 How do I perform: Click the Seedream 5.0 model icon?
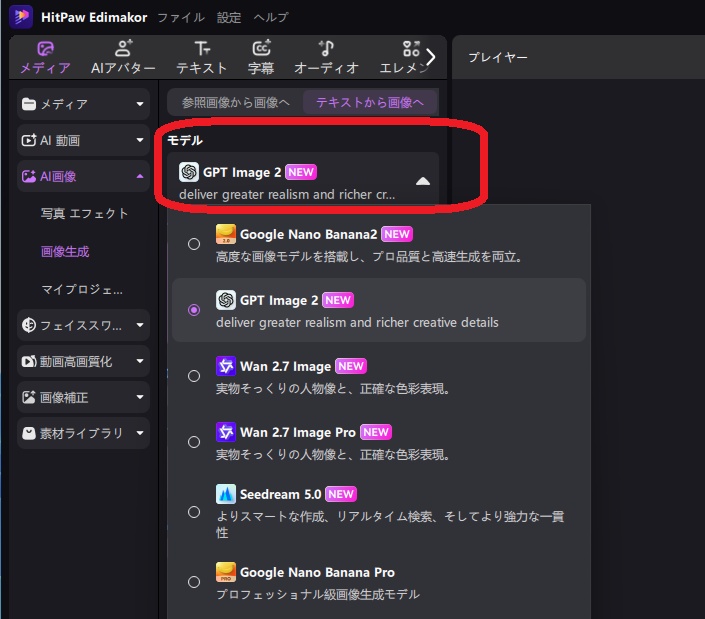pyautogui.click(x=226, y=494)
